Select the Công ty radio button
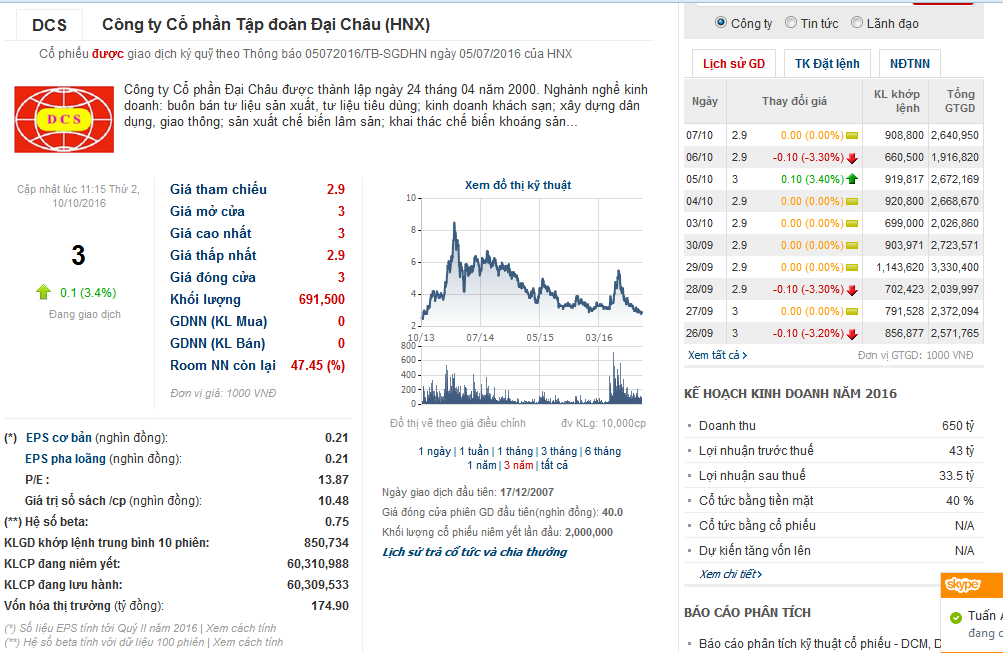 [x=721, y=22]
